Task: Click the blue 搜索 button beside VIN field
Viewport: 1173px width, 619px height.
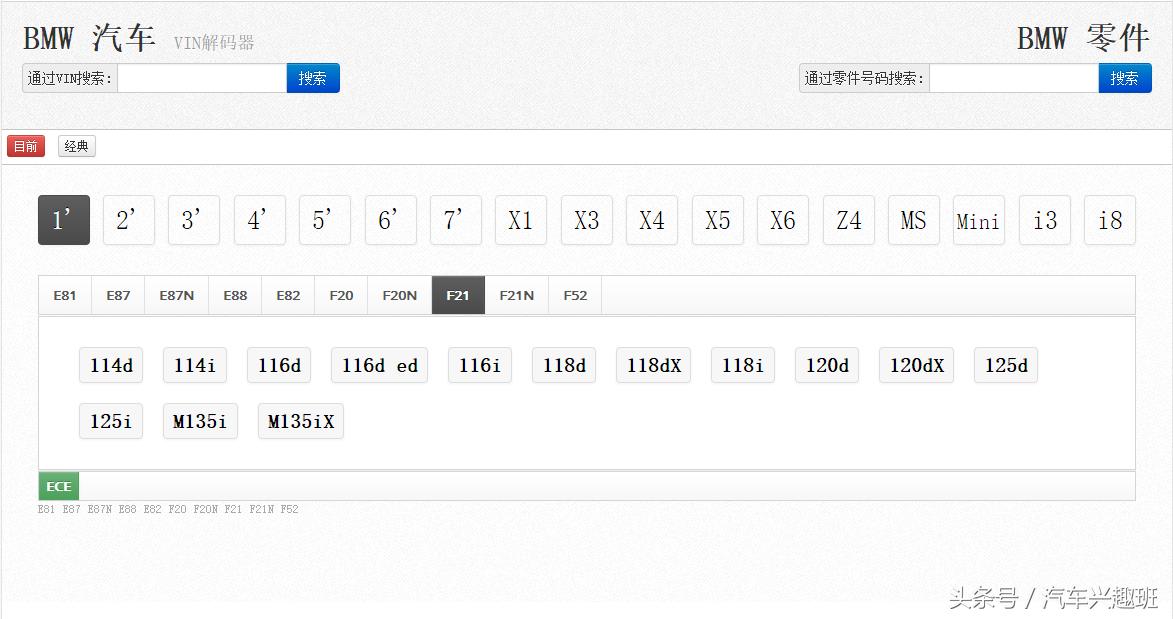Action: 313,78
